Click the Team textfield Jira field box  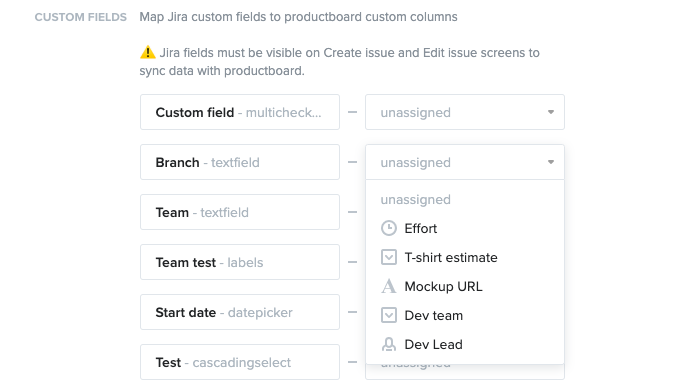tap(240, 212)
